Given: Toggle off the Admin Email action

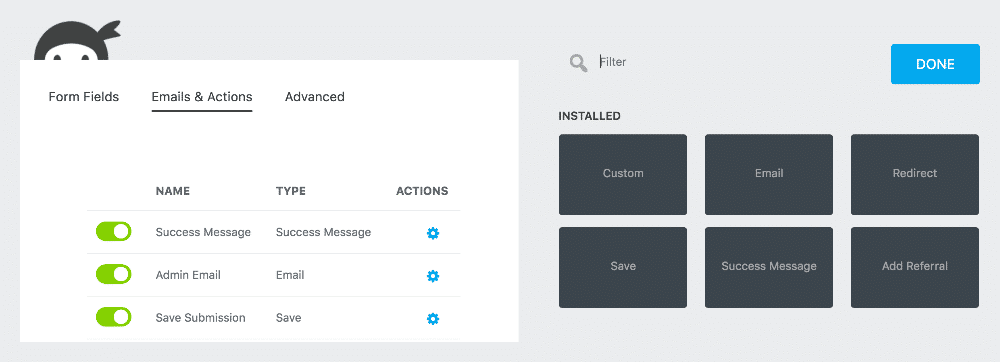Looking at the screenshot, I should click(x=114, y=274).
